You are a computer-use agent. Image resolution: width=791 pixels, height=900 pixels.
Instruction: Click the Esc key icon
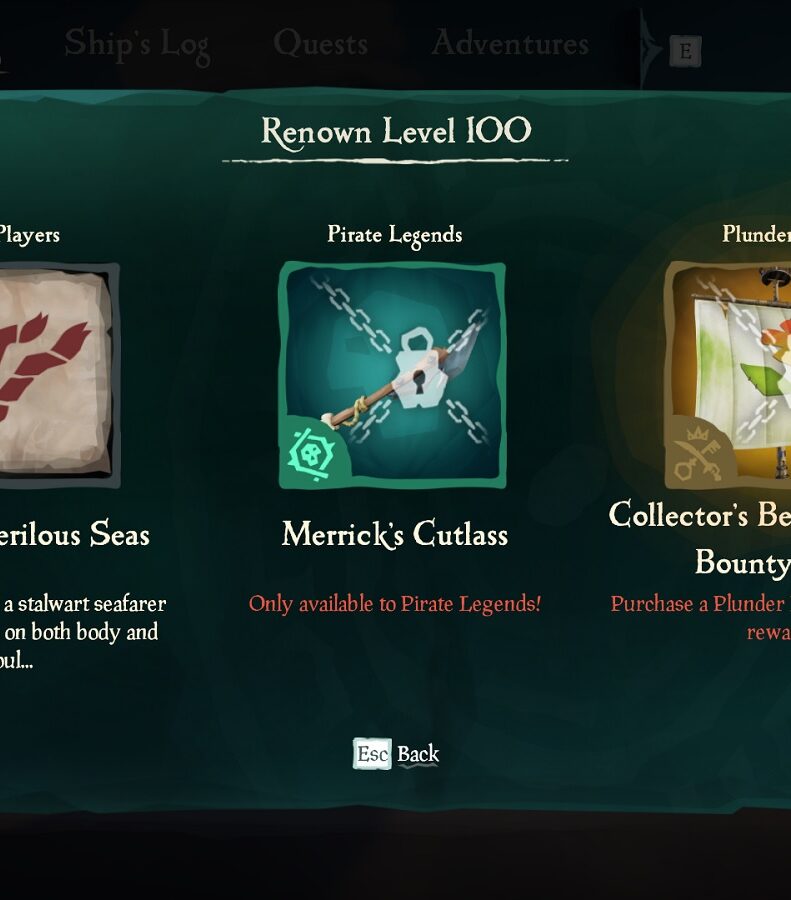(x=372, y=754)
